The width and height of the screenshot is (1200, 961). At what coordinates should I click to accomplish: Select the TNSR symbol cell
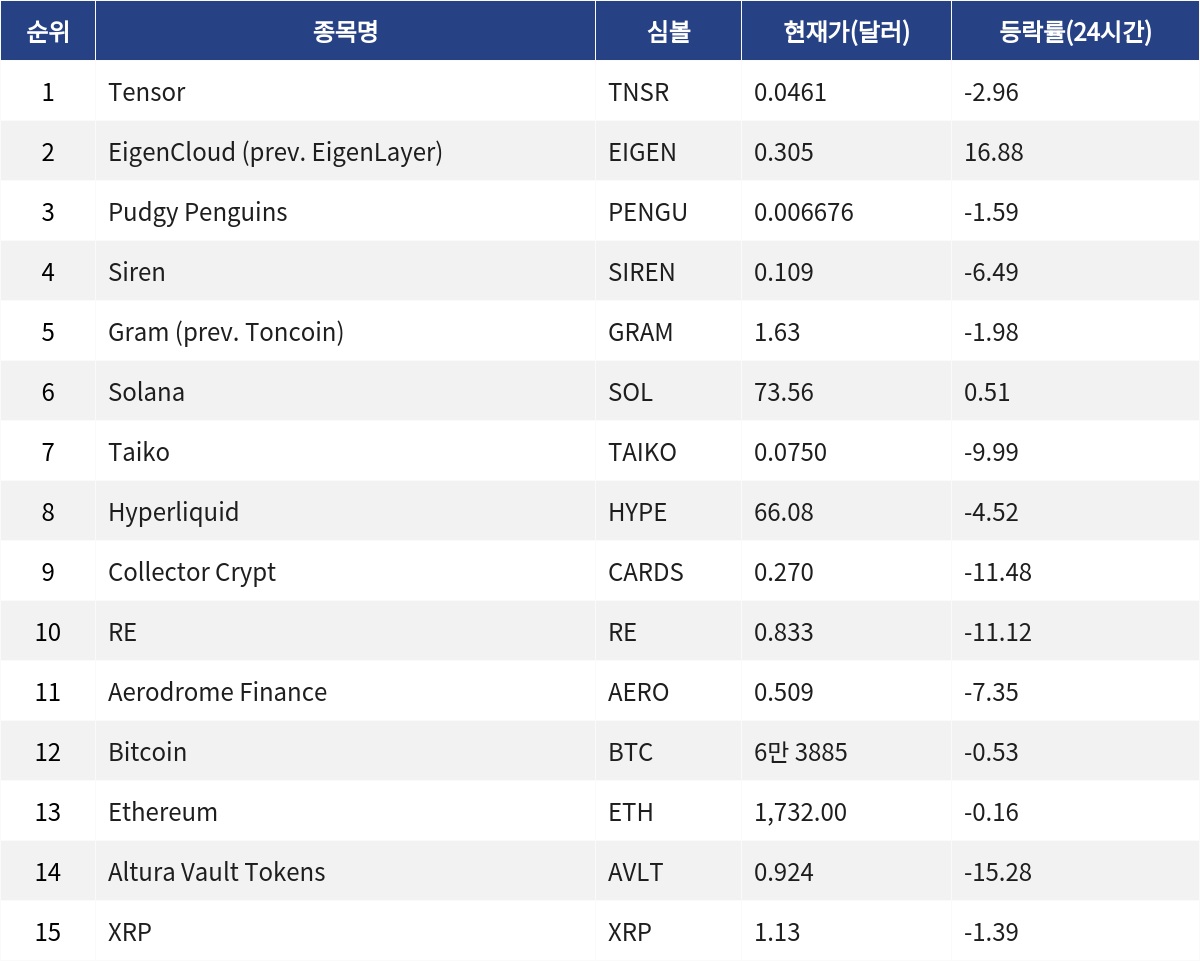point(668,92)
